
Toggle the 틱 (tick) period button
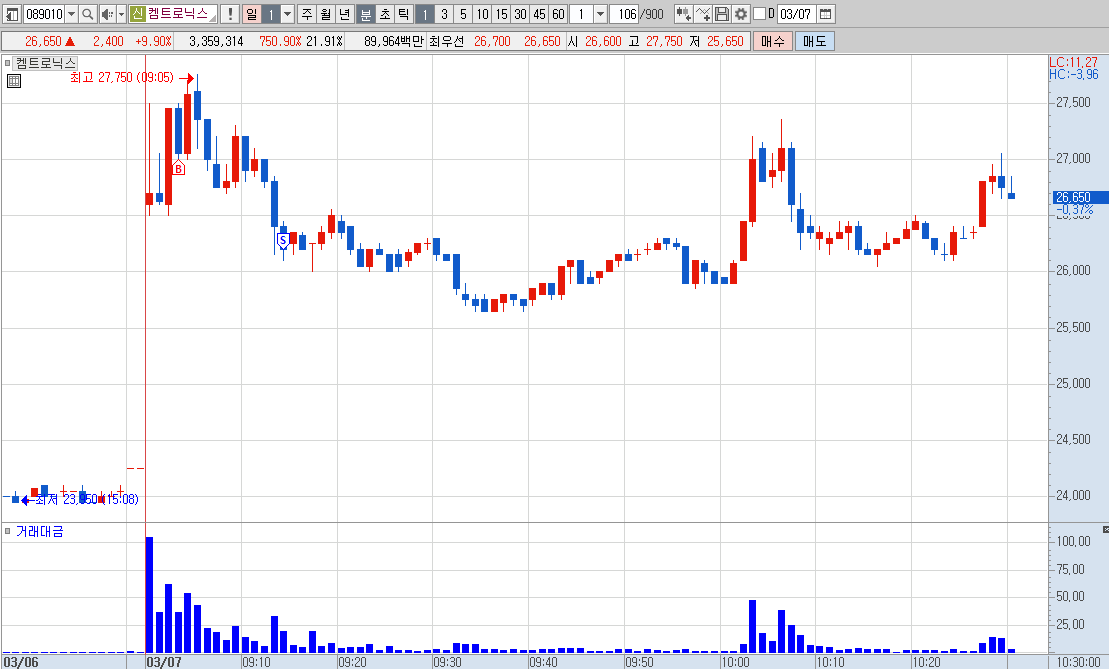pos(403,14)
